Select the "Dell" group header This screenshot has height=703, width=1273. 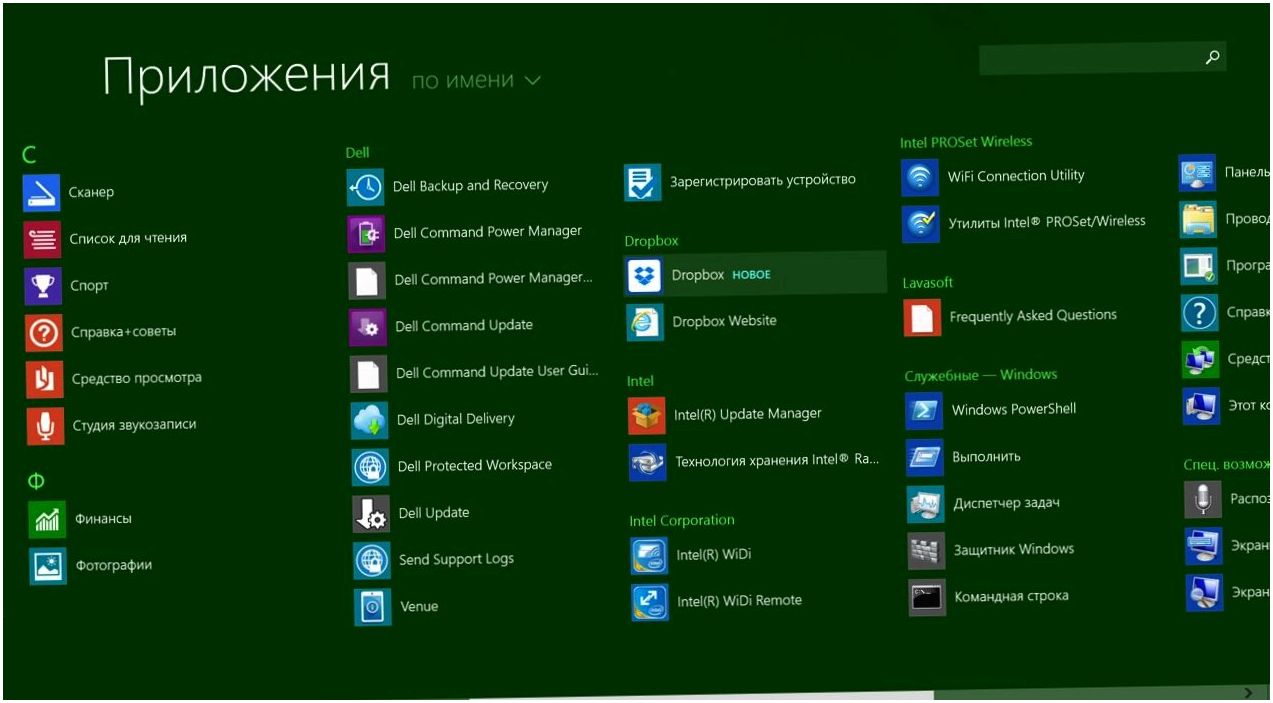(357, 152)
